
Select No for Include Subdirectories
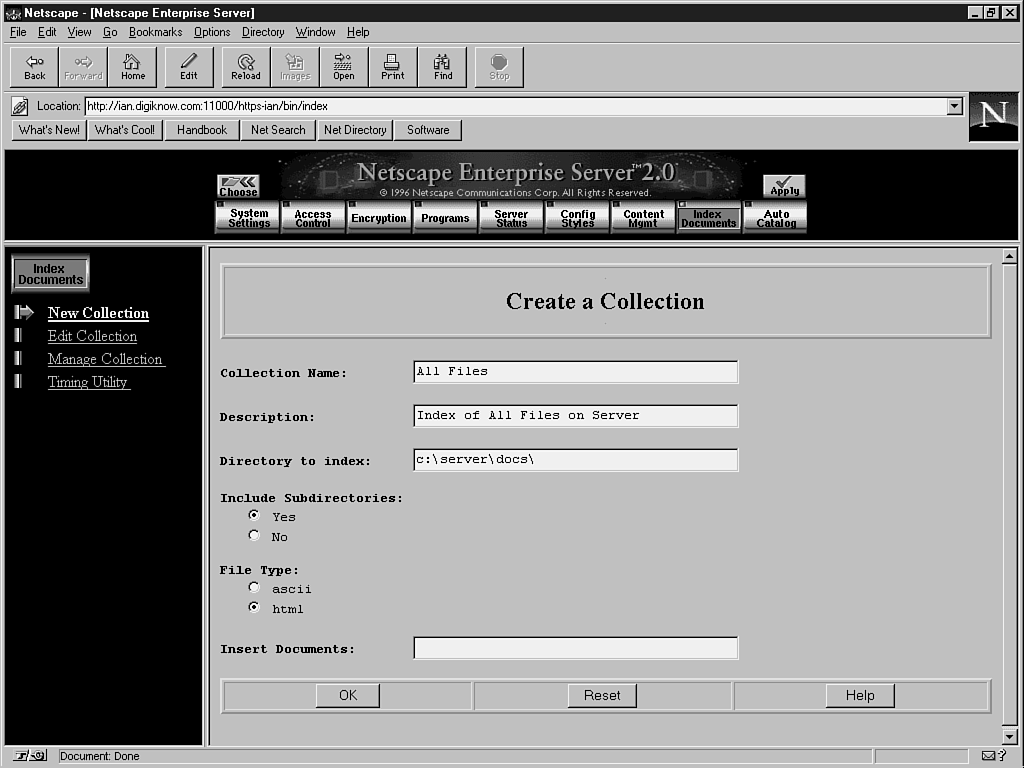(x=254, y=536)
